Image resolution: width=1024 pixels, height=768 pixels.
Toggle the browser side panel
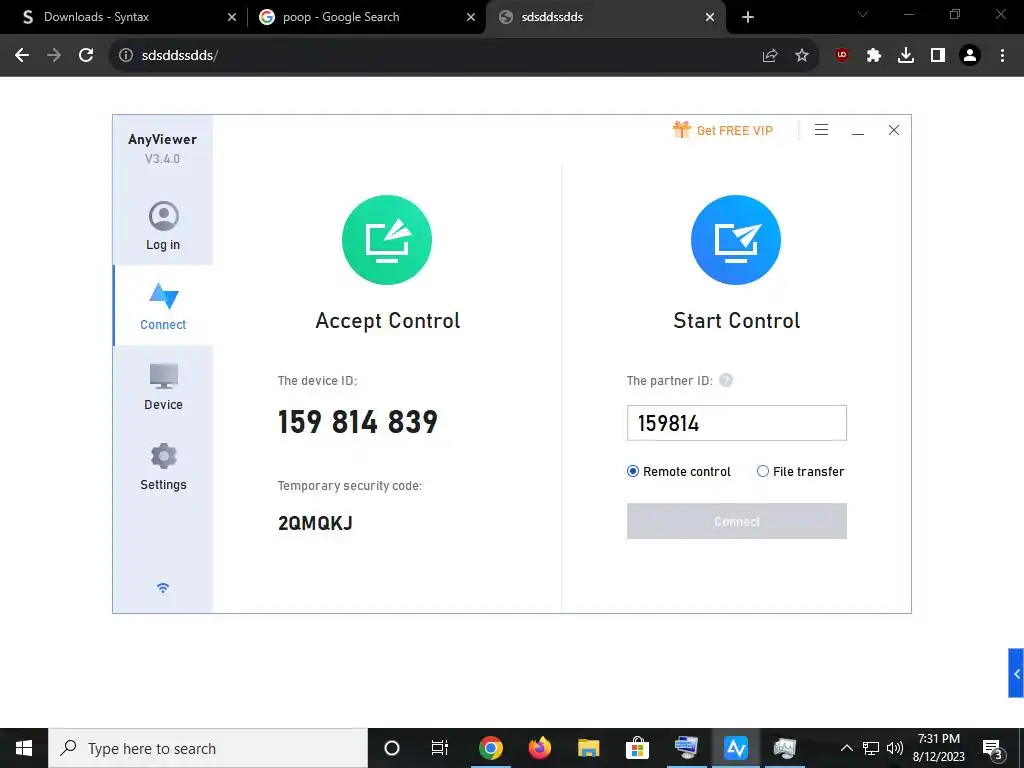[938, 56]
